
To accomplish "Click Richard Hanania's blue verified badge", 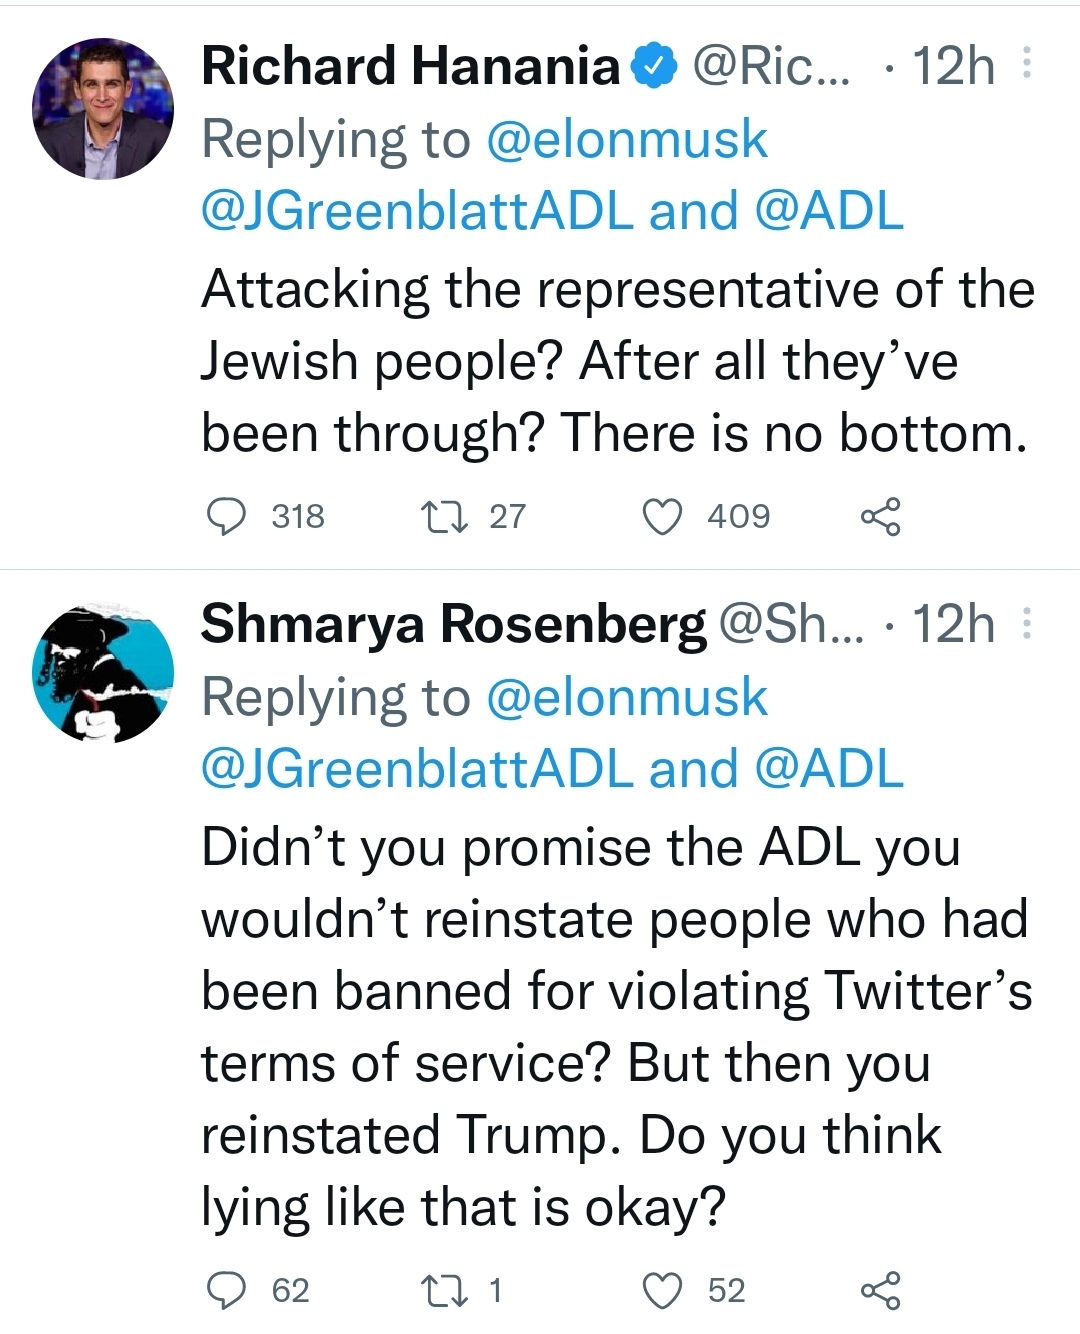I will pyautogui.click(x=657, y=66).
